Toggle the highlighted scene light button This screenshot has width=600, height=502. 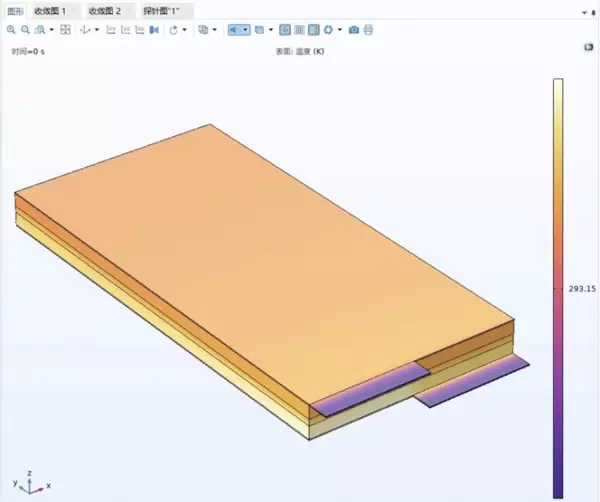[x=234, y=30]
